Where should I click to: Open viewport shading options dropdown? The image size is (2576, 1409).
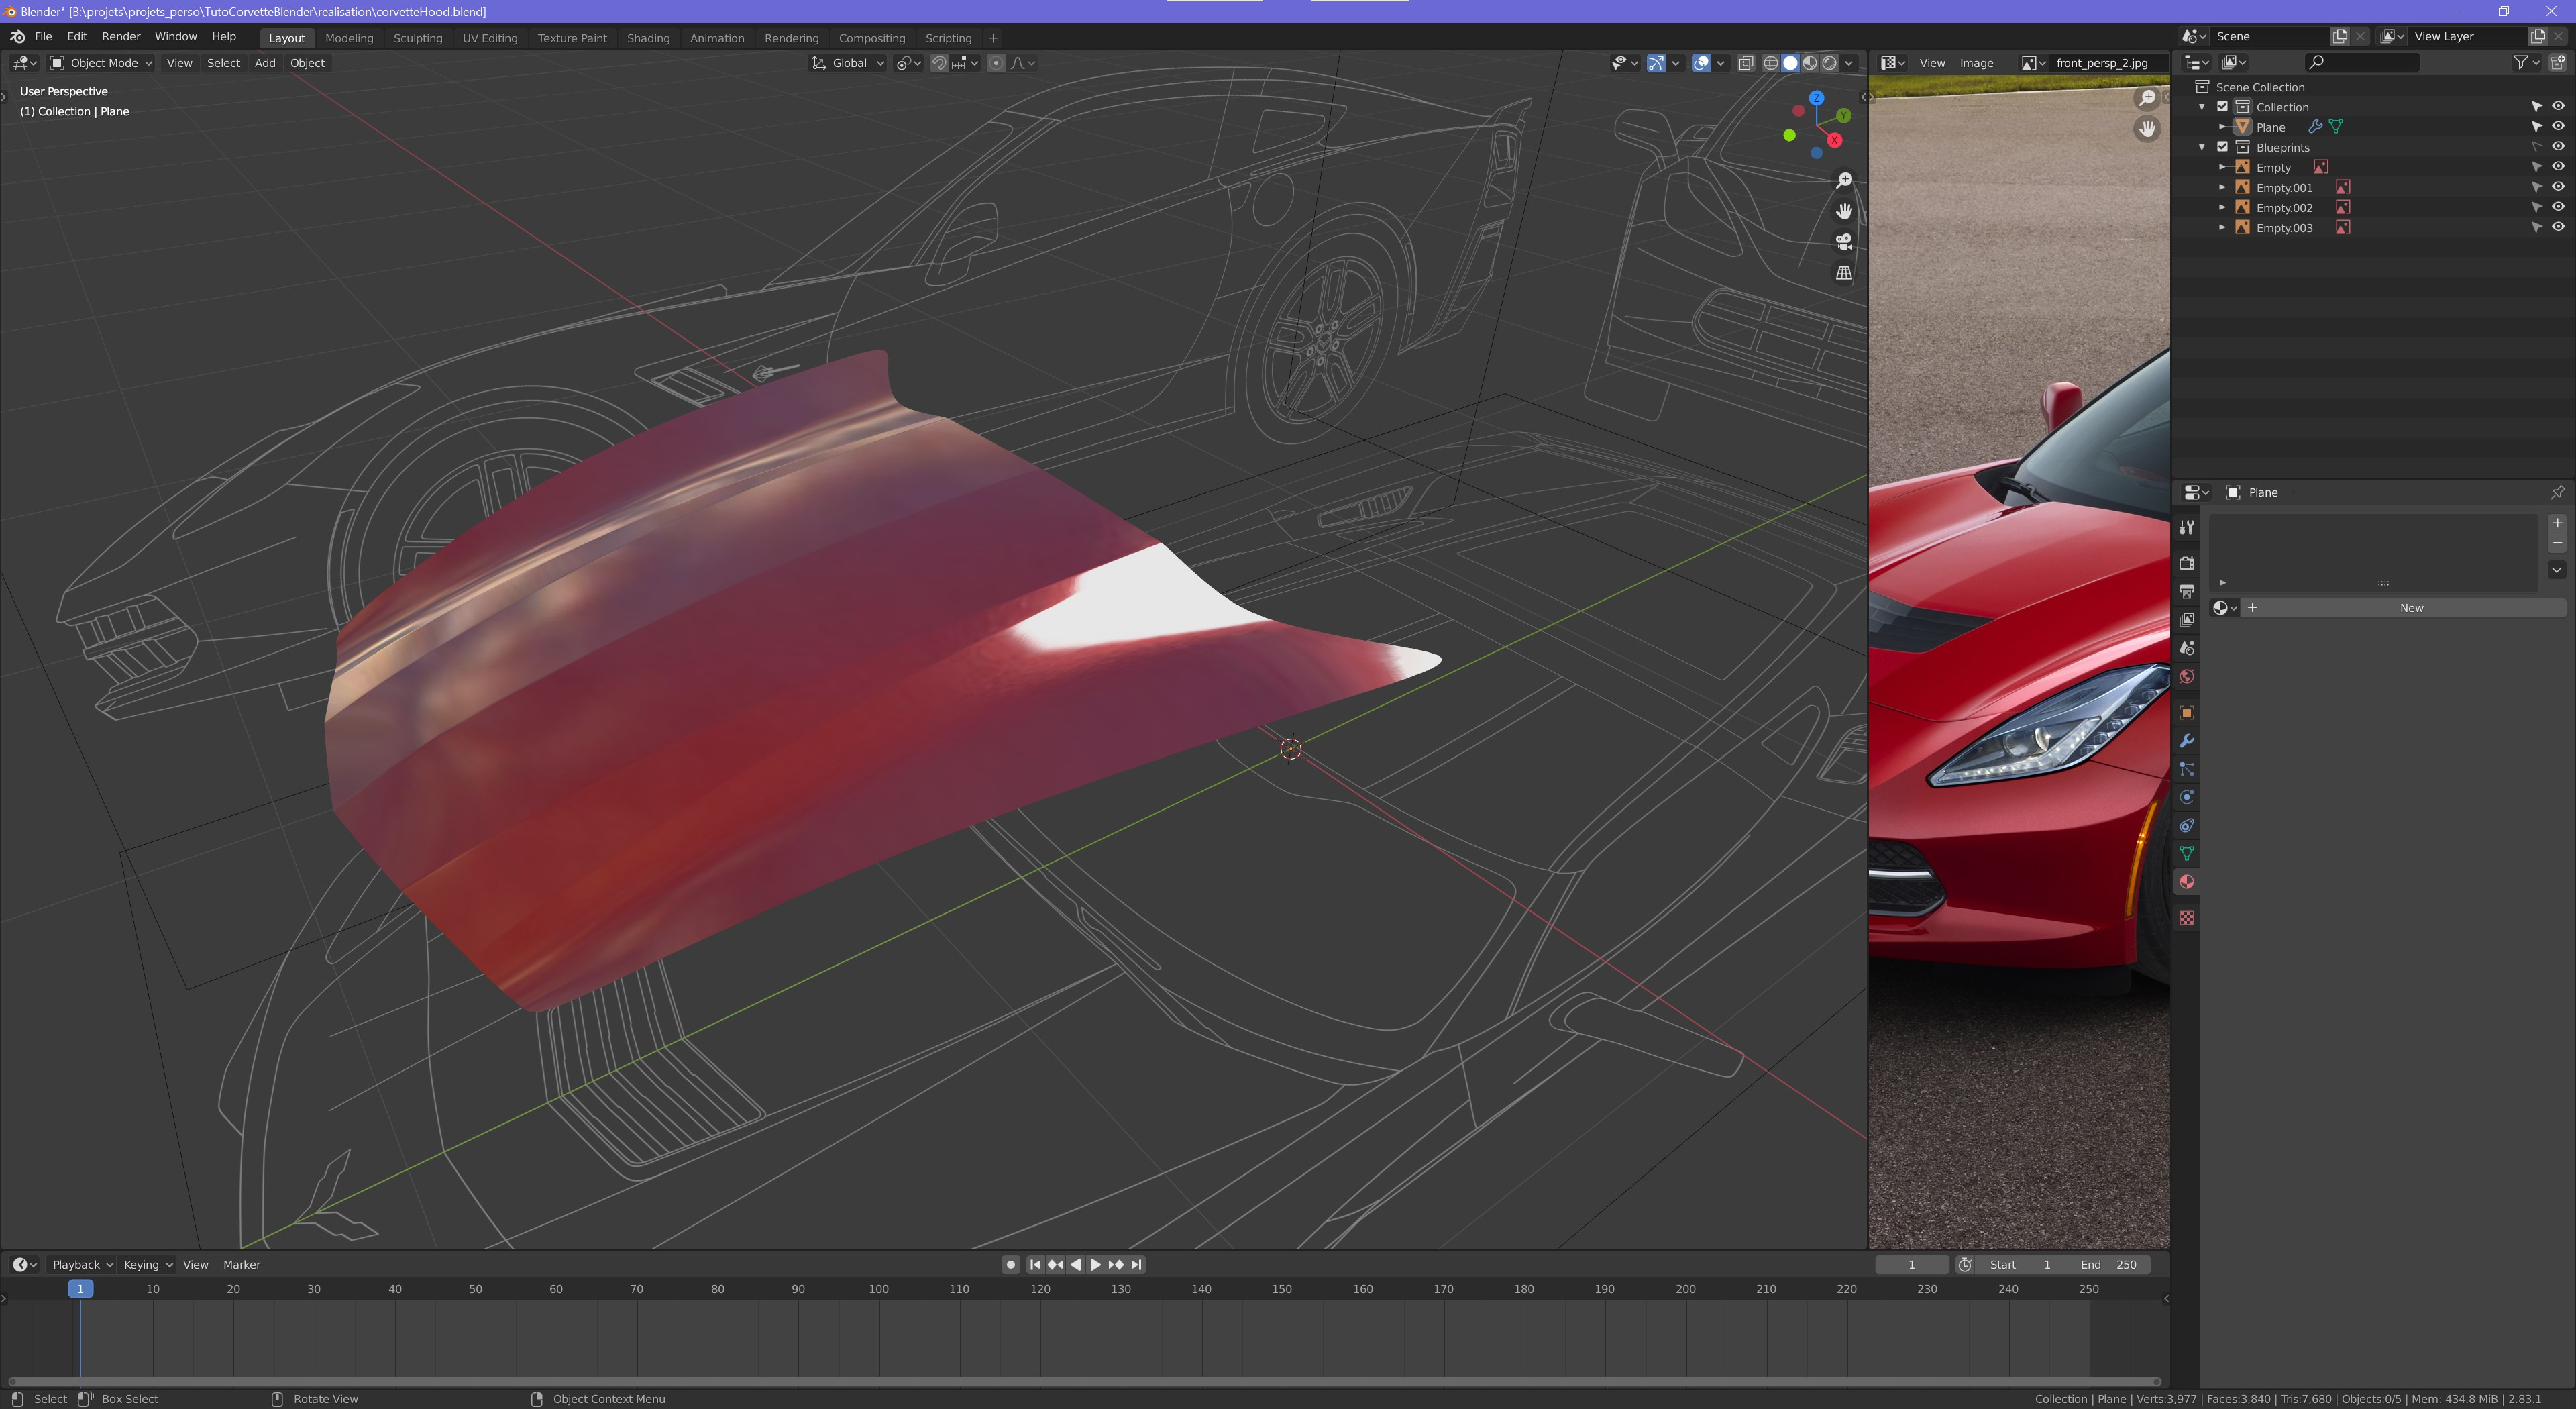point(1849,63)
